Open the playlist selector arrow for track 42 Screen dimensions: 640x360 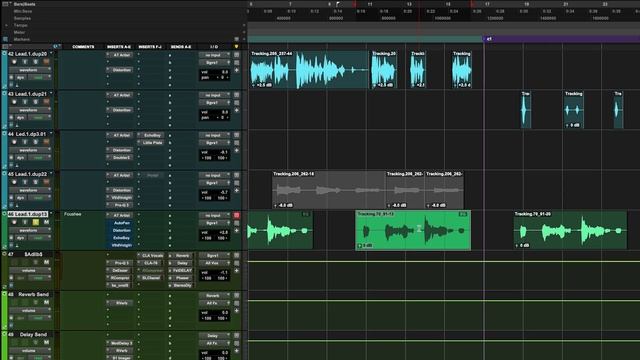tap(51, 53)
